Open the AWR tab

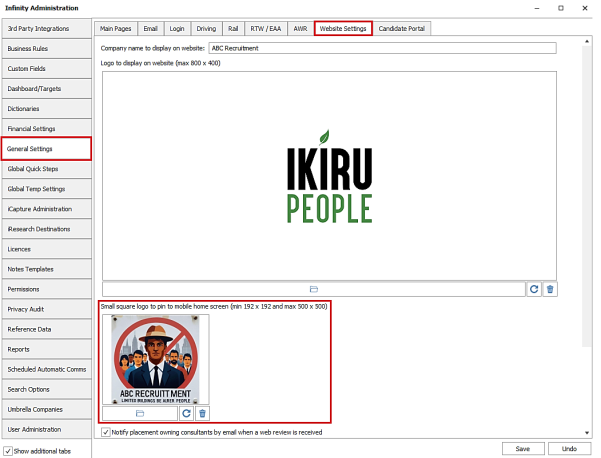pos(300,29)
